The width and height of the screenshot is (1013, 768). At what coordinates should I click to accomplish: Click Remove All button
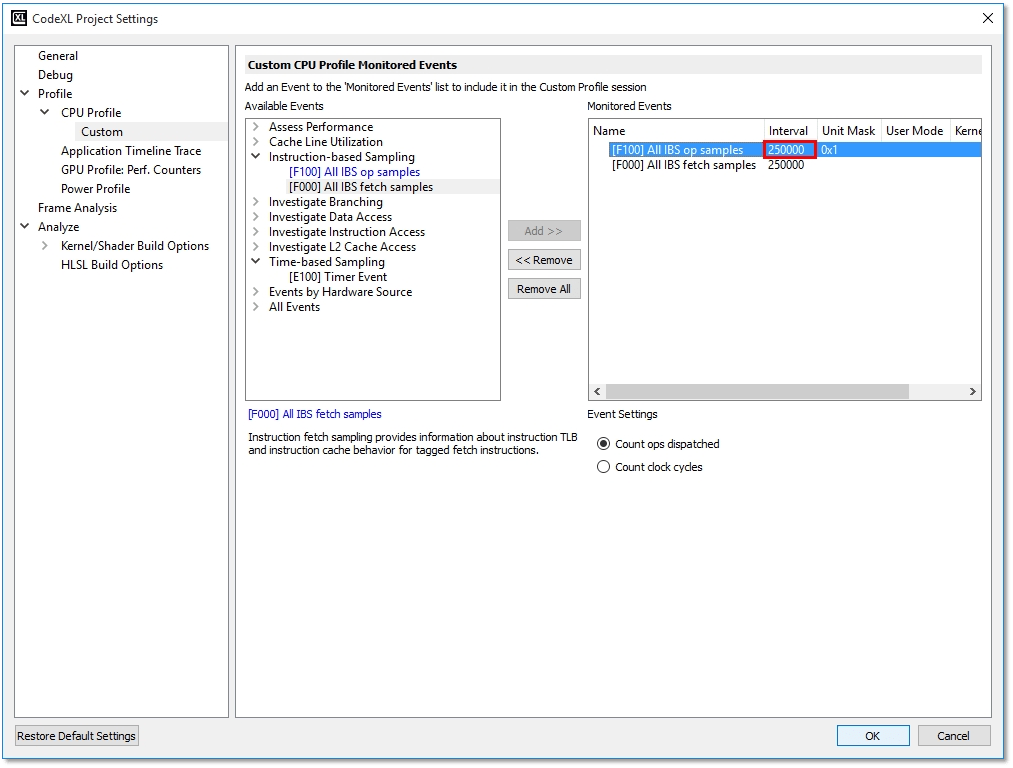pos(544,289)
